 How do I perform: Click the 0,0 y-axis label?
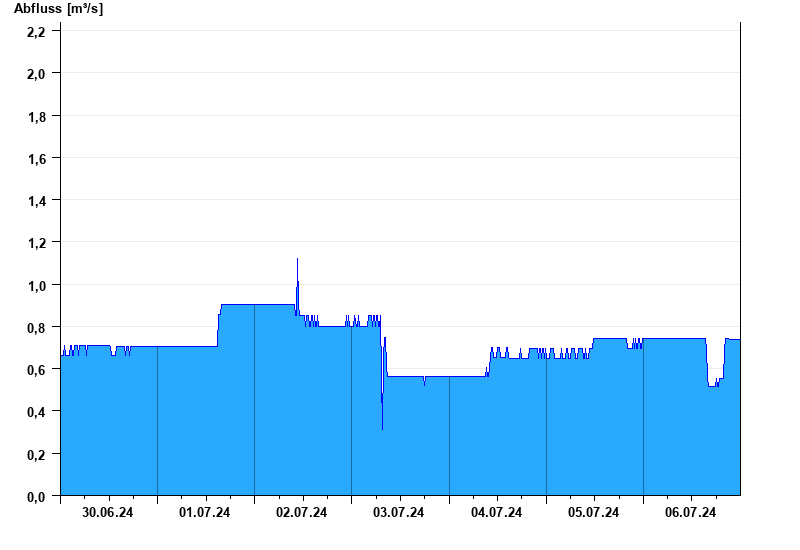coord(36,496)
